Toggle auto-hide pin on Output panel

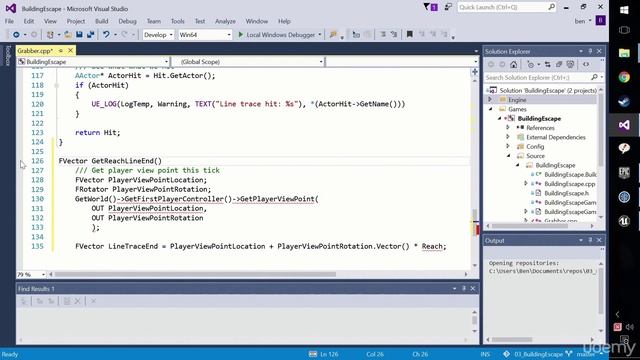(590, 240)
